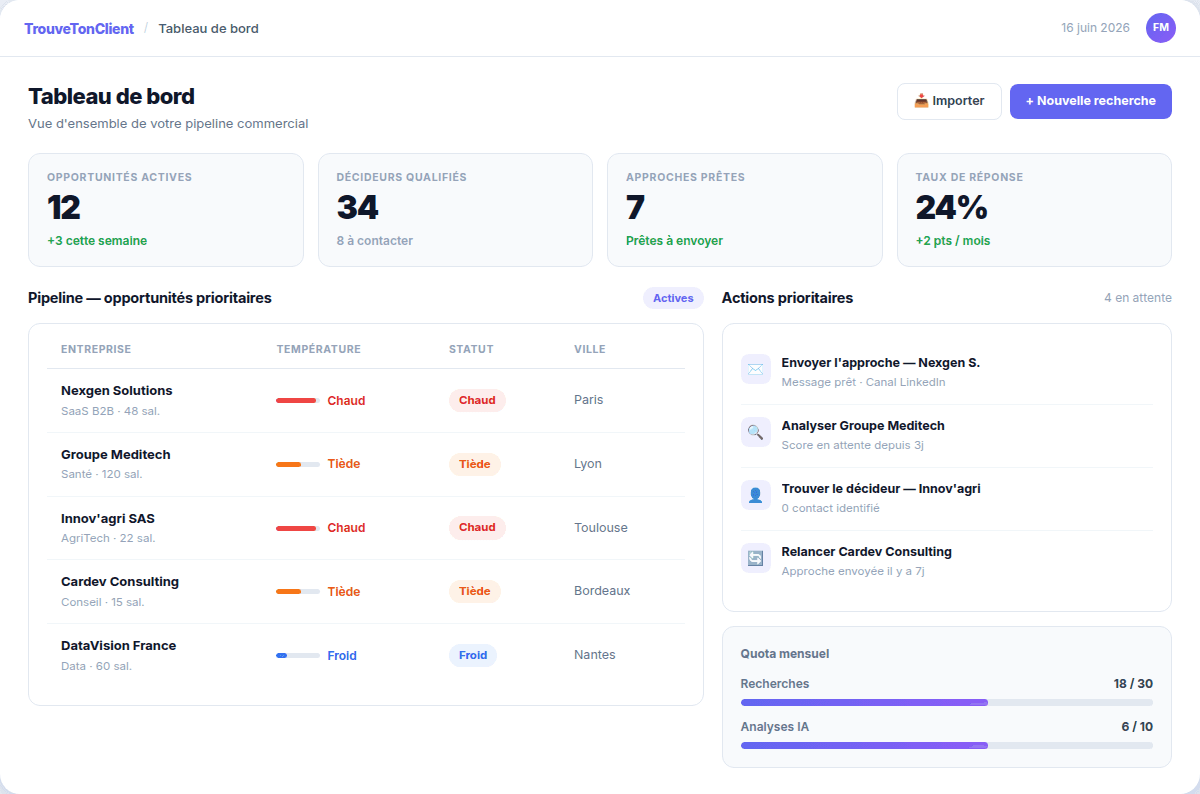The image size is (1200, 794).
Task: Click the 18 / 30 quota value
Action: coord(1133,684)
